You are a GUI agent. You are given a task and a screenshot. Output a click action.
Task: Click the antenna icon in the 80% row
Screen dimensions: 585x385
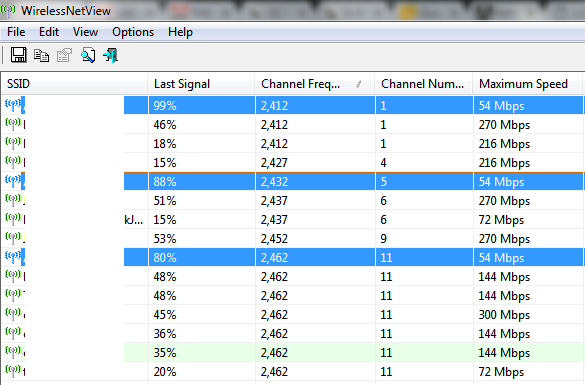[13, 257]
